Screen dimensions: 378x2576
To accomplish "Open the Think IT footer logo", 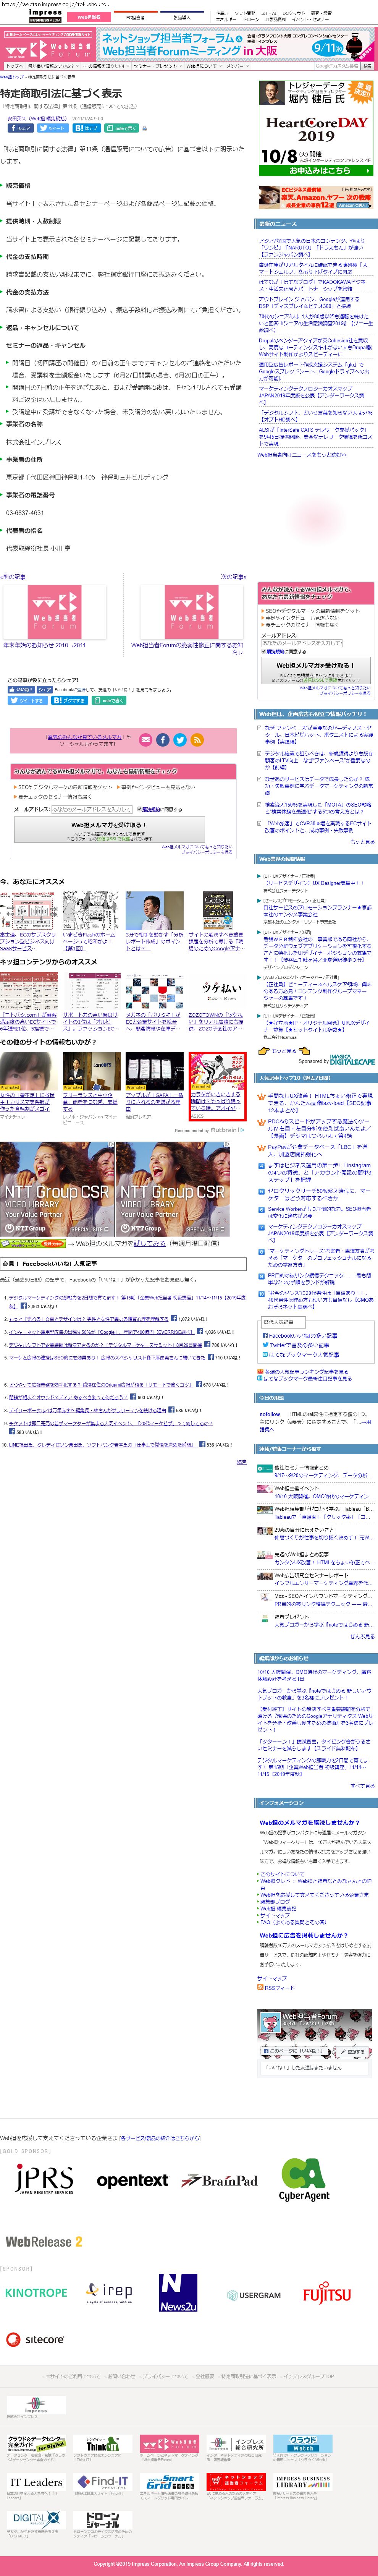I will (x=101, y=2445).
